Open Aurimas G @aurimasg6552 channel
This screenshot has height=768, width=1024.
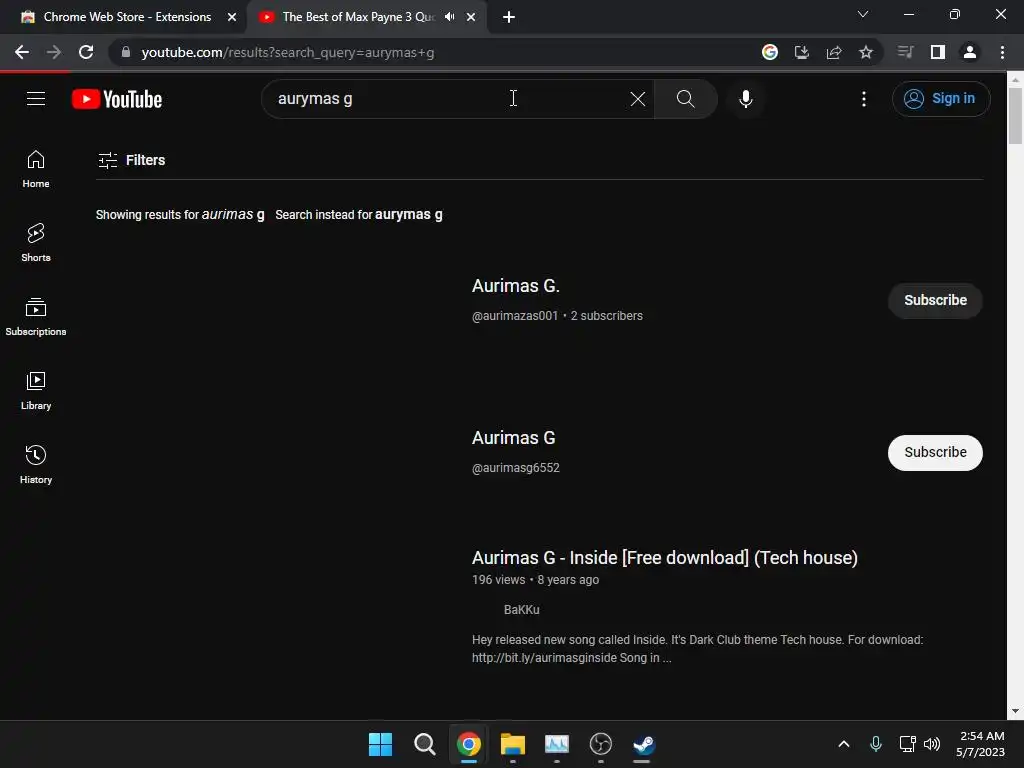click(513, 438)
